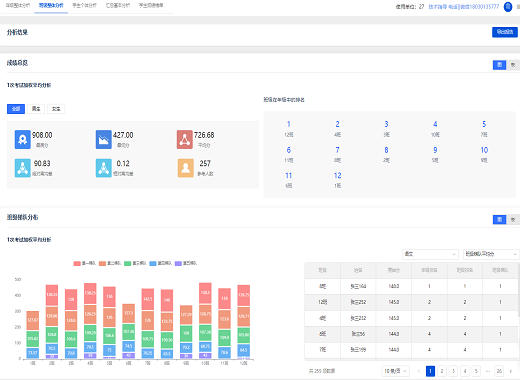Click the blue medal icon beside 908.00
The height and width of the screenshot is (380, 520).
click(x=22, y=139)
